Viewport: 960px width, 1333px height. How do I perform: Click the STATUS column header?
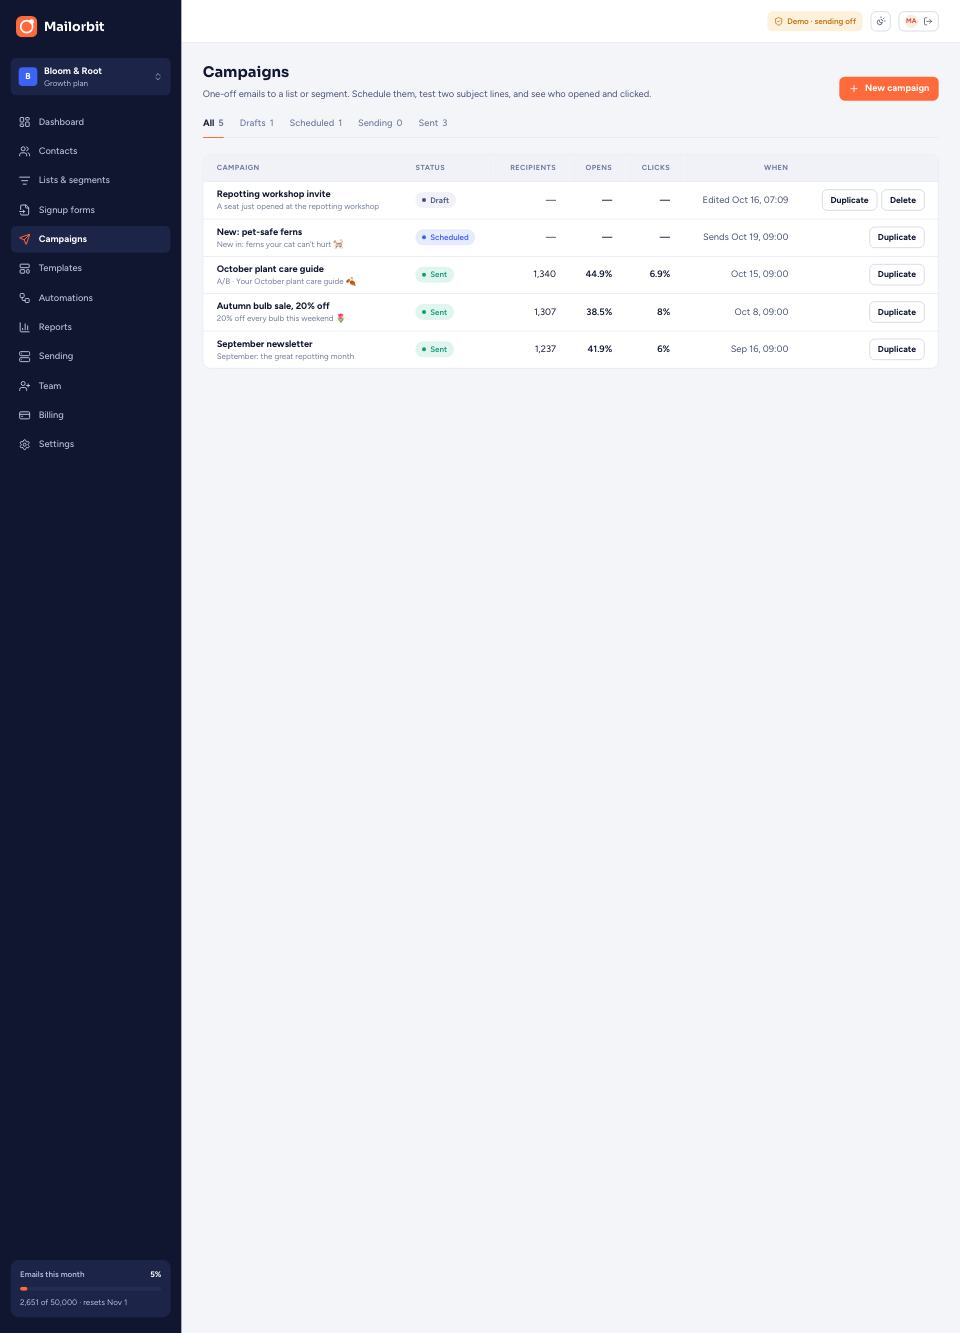(x=430, y=168)
